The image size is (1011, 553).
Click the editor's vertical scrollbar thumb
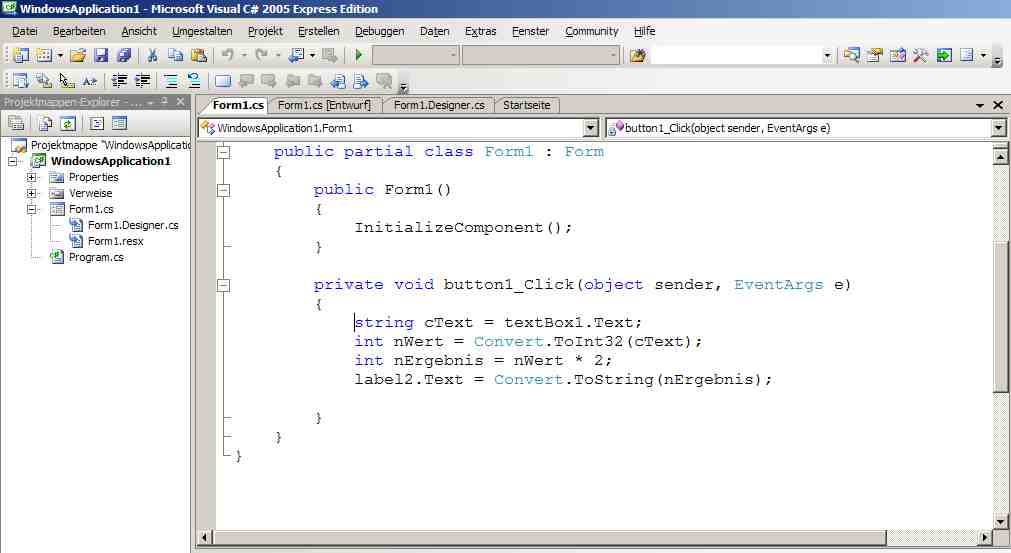click(1000, 316)
